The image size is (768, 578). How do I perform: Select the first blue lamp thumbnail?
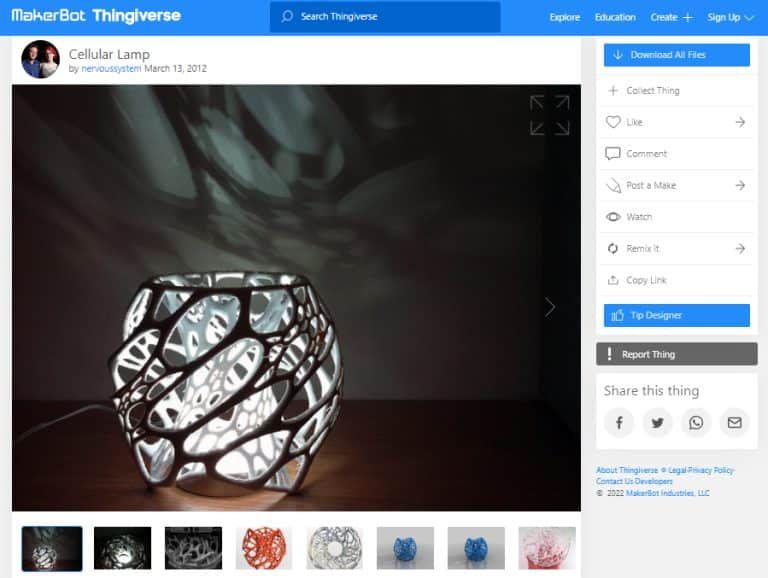pos(405,548)
